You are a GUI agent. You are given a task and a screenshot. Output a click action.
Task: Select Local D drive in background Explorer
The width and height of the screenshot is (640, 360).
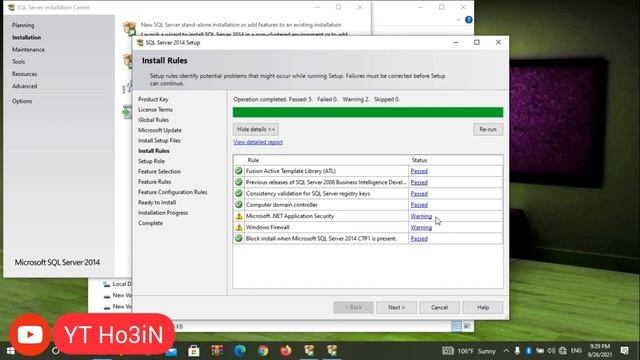click(x=117, y=284)
